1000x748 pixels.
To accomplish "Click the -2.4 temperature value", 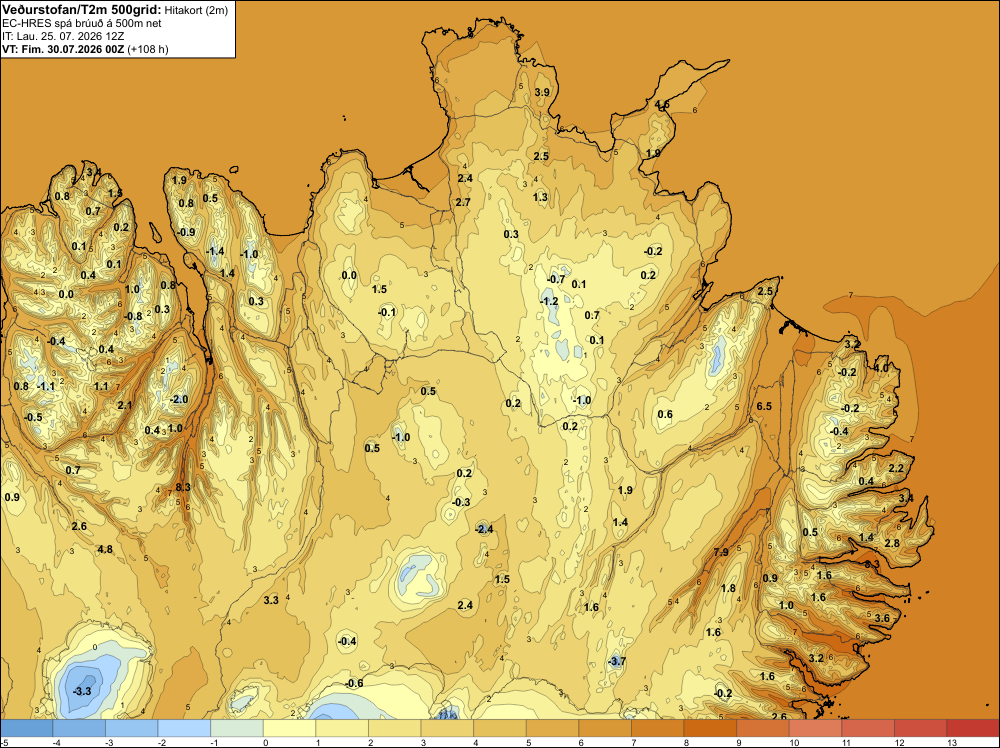I will 484,529.
